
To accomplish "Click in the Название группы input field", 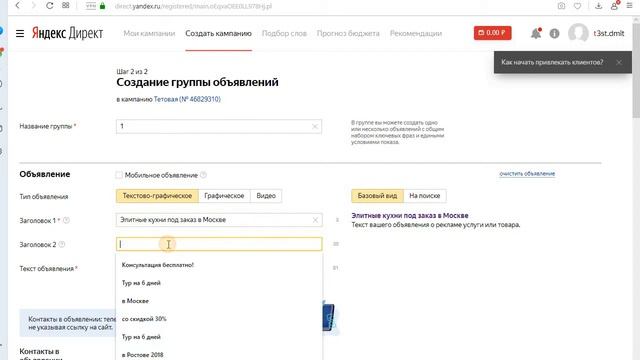I will tap(219, 127).
